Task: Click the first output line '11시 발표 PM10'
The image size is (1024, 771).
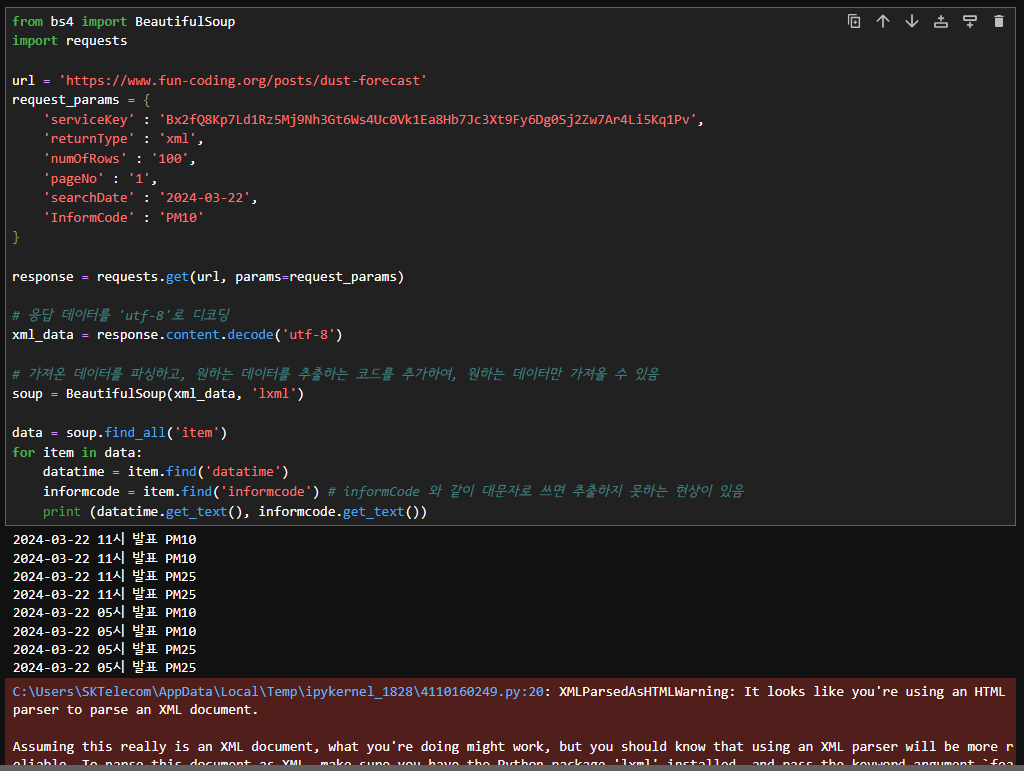Action: click(104, 539)
